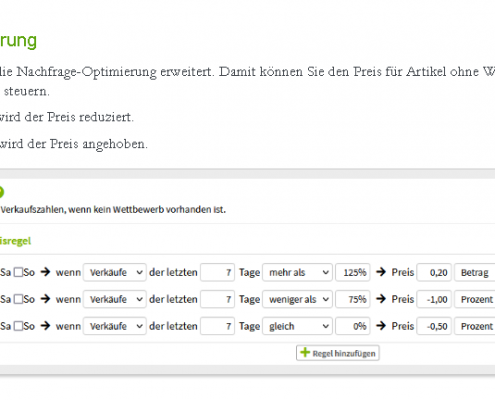Check the So checkbox in the gleich rule
The height and width of the screenshot is (400, 495).
pyautogui.click(x=19, y=326)
